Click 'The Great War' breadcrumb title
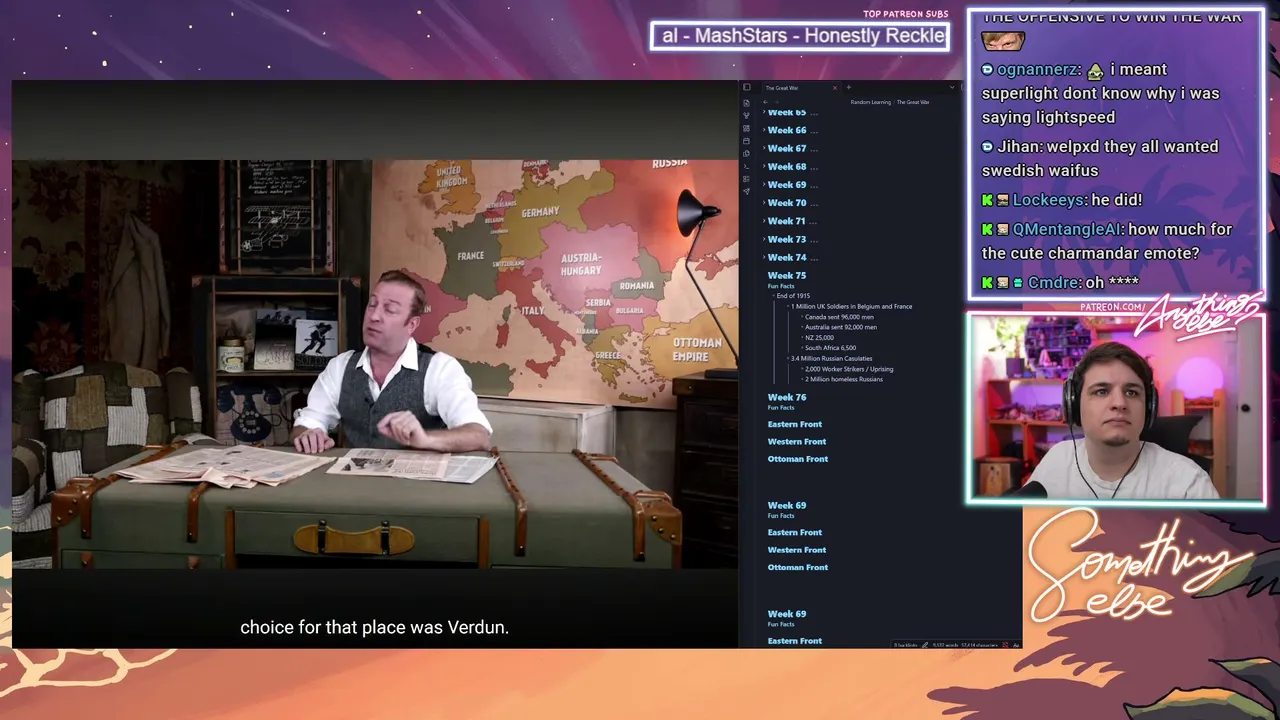This screenshot has width=1280, height=720. [x=913, y=102]
